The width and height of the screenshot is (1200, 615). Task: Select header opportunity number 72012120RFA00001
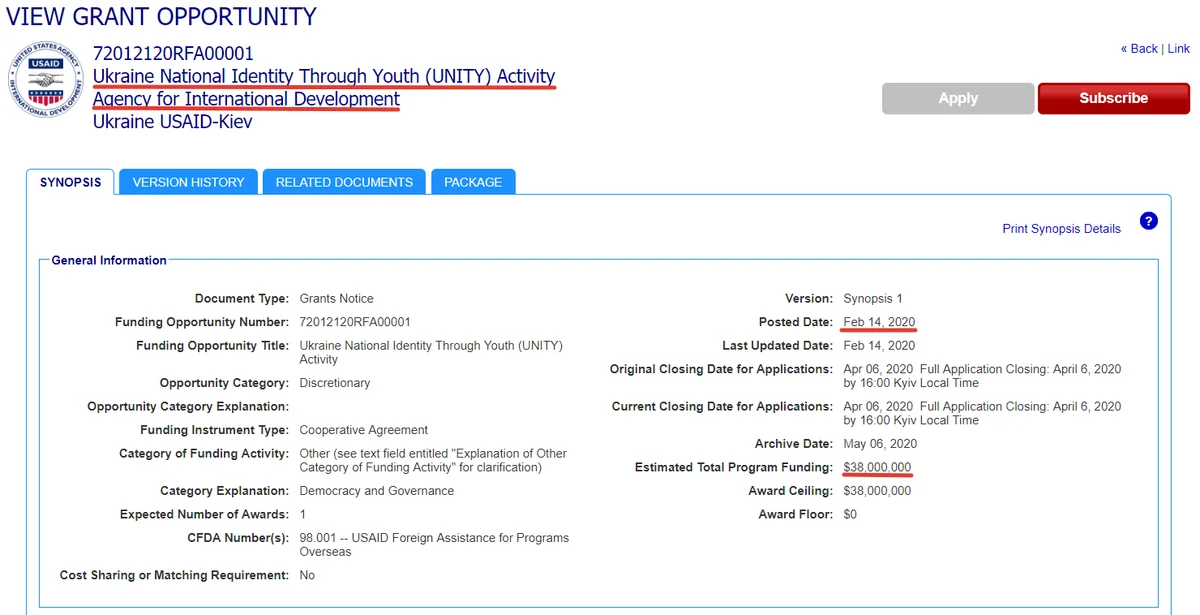[173, 54]
